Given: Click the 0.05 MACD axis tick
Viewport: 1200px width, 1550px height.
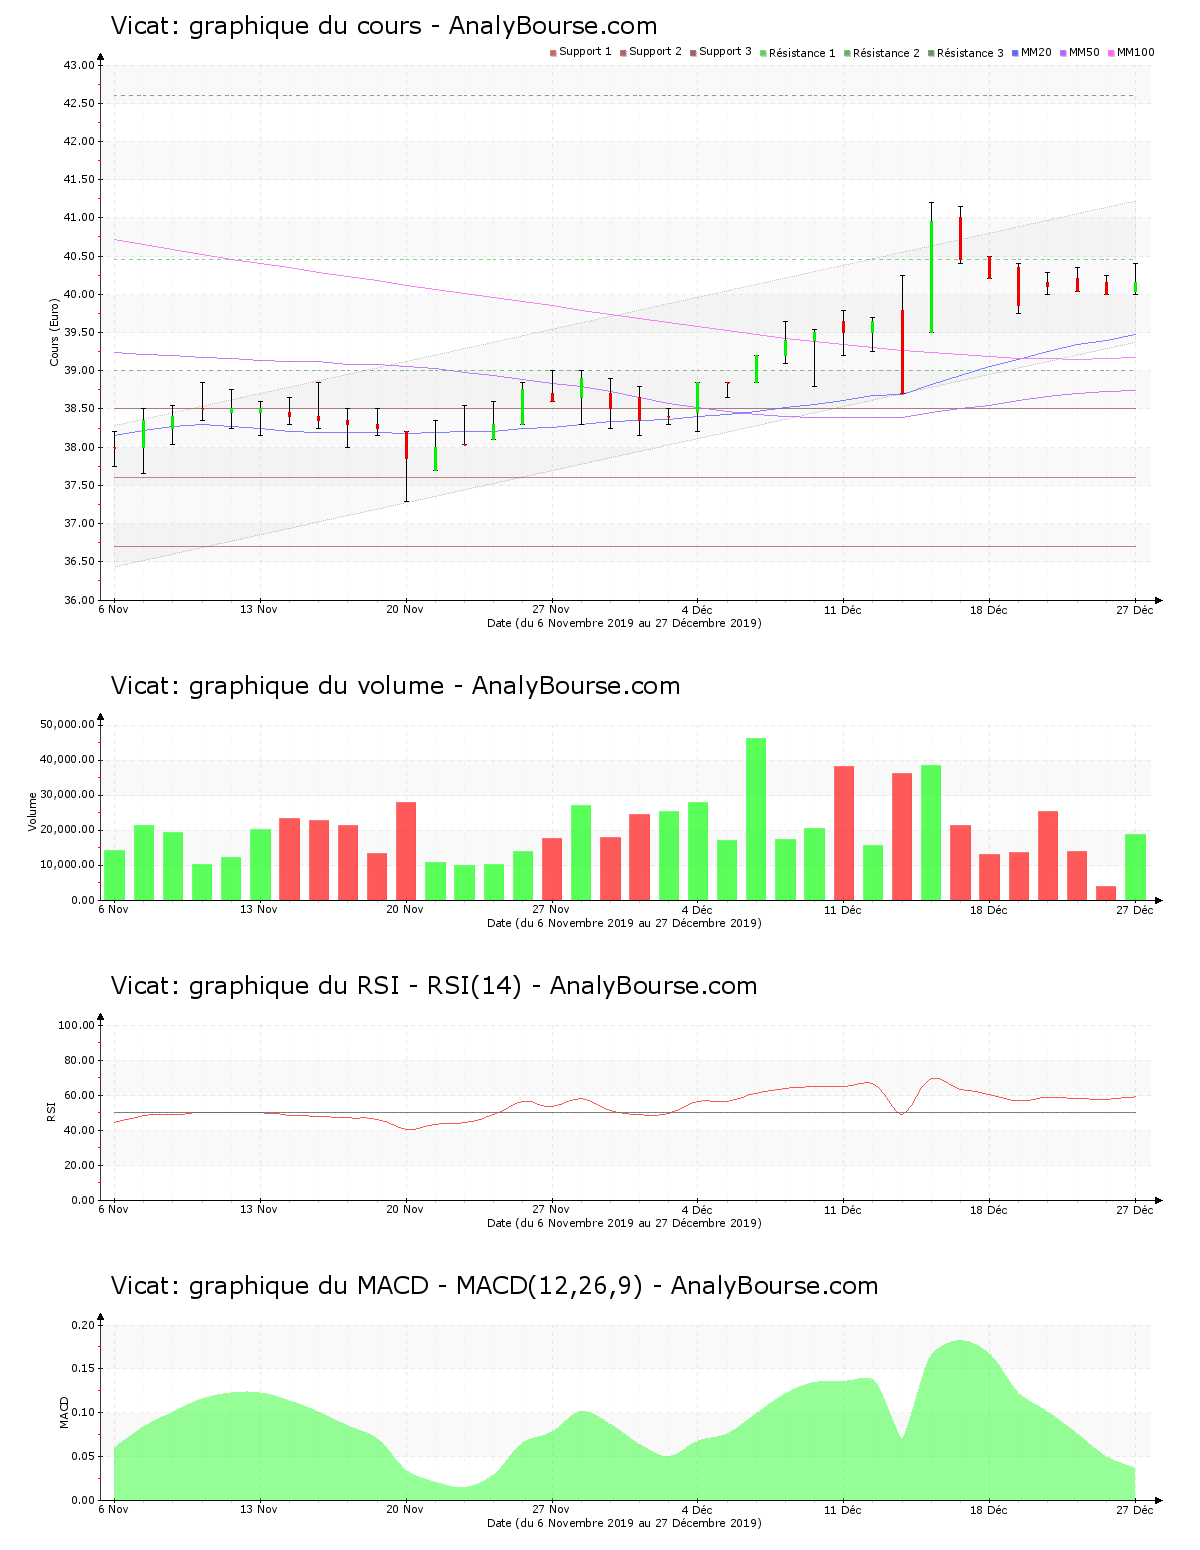Looking at the screenshot, I should (x=83, y=1457).
